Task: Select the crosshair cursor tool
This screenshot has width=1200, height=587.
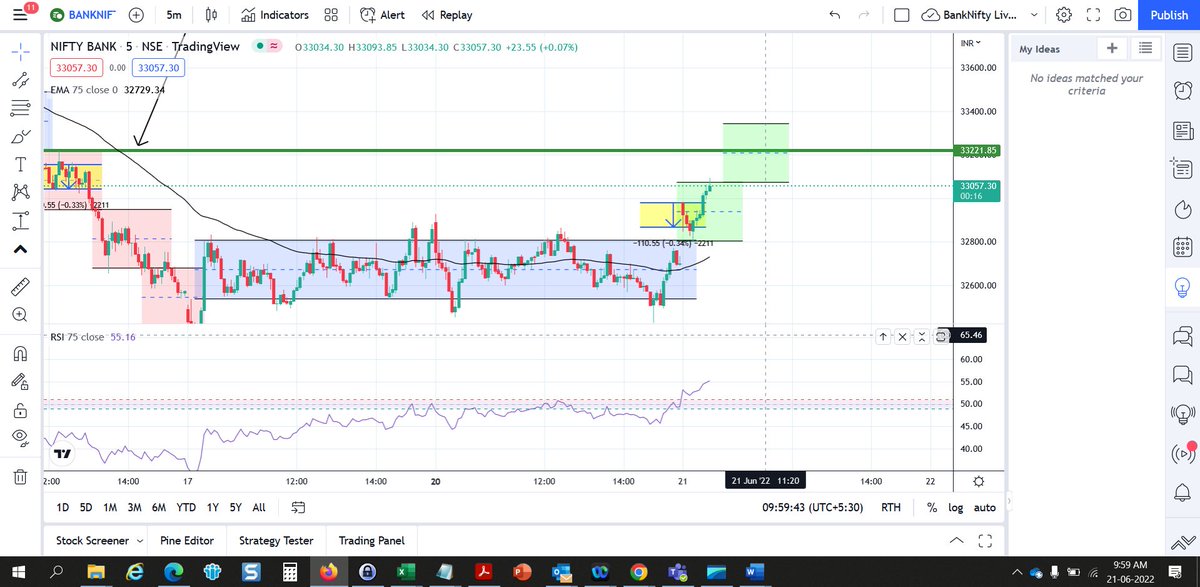Action: coord(20,51)
